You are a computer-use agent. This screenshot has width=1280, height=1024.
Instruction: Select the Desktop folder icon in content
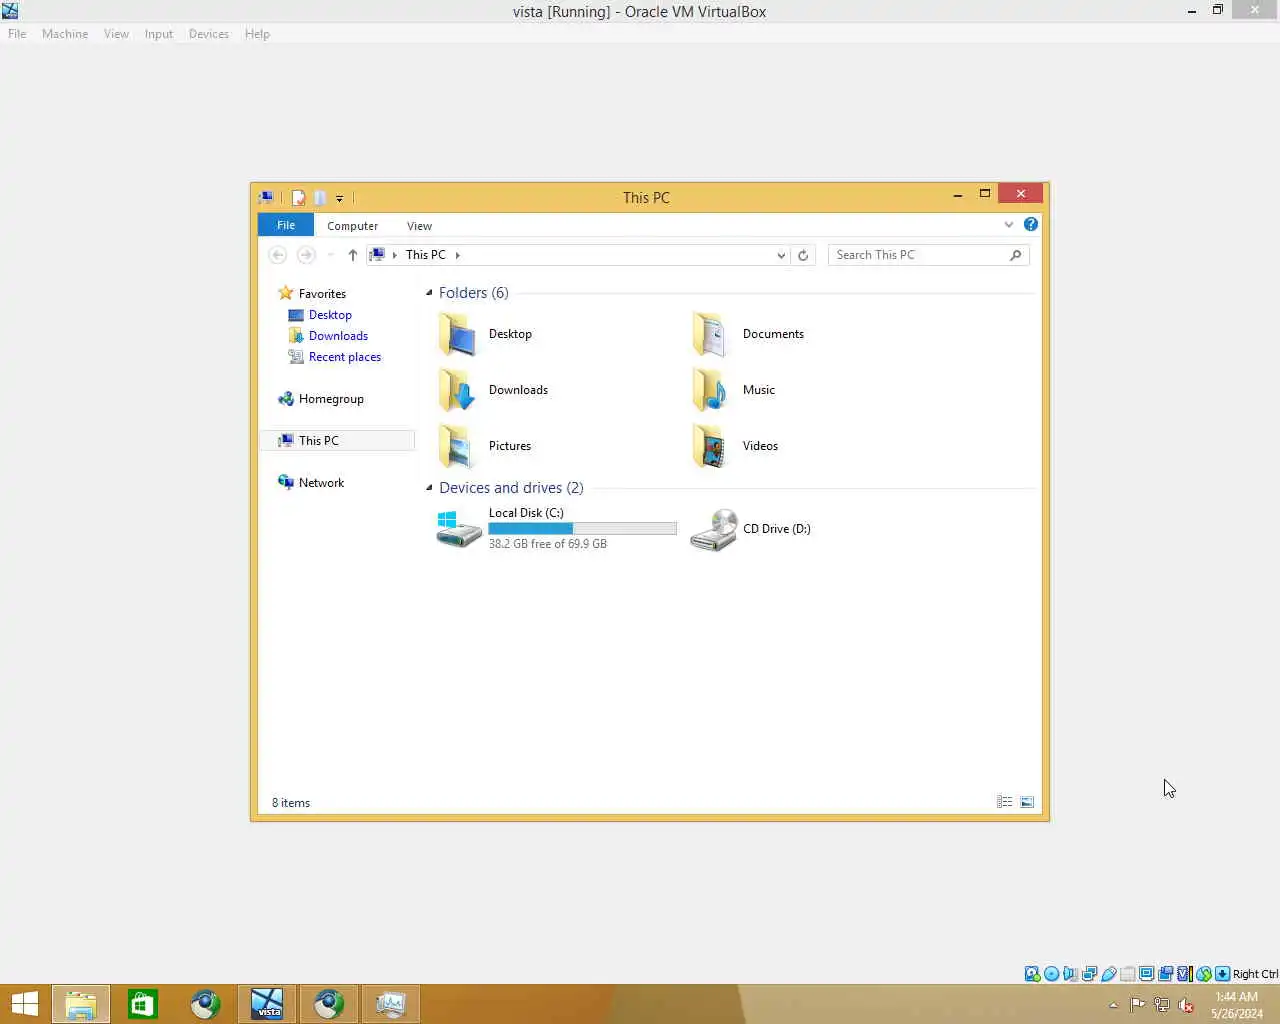[x=458, y=334]
